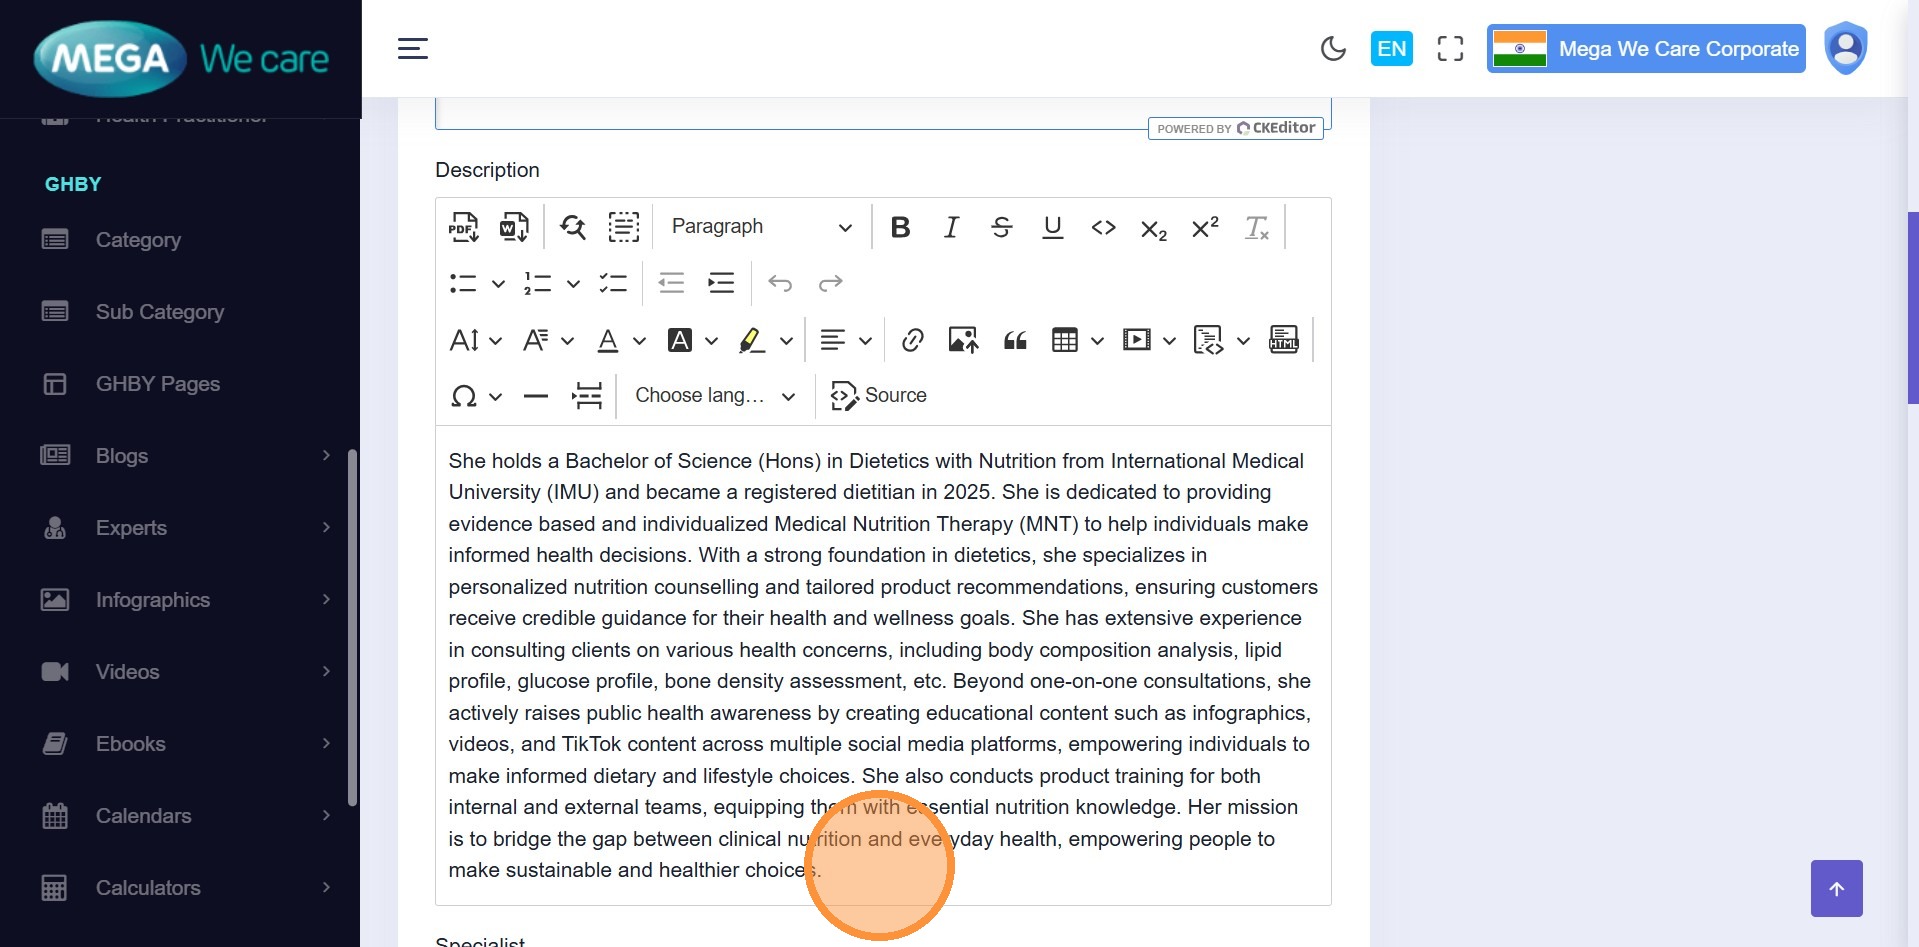Image resolution: width=1919 pixels, height=947 pixels.
Task: Toggle bold formatting
Action: (x=900, y=228)
